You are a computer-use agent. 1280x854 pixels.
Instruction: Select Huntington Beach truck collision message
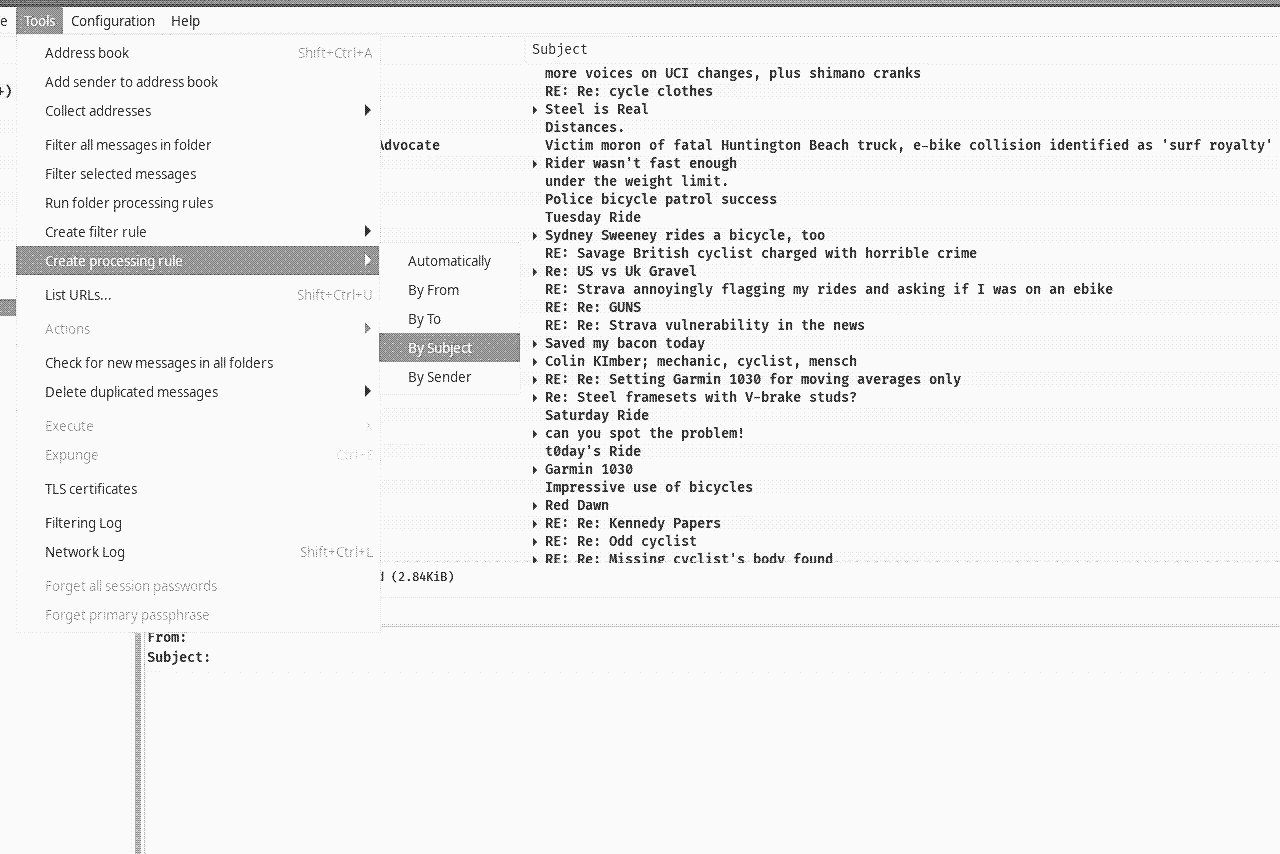pyautogui.click(x=908, y=145)
